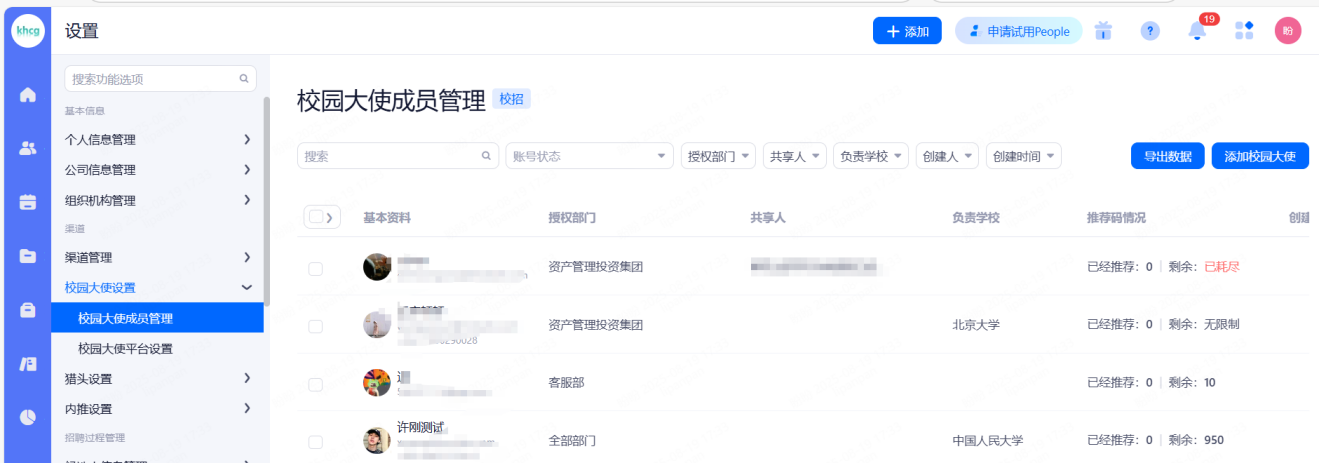Open the people icon in left sidebar

[28, 148]
